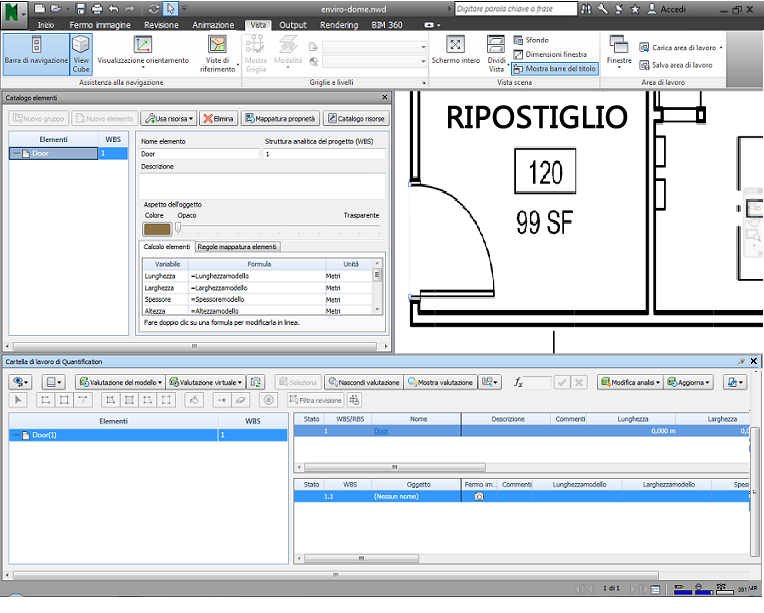
Task: Toggle the View Cube display
Action: (81, 55)
